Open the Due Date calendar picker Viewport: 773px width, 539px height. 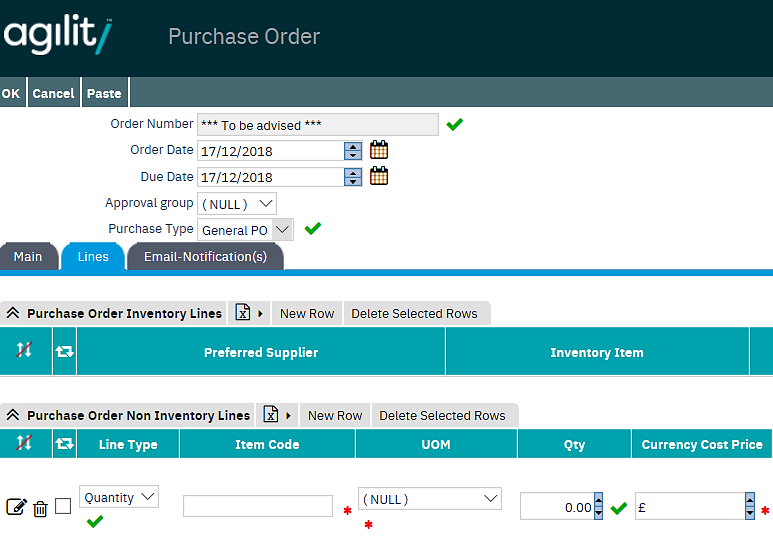[379, 177]
